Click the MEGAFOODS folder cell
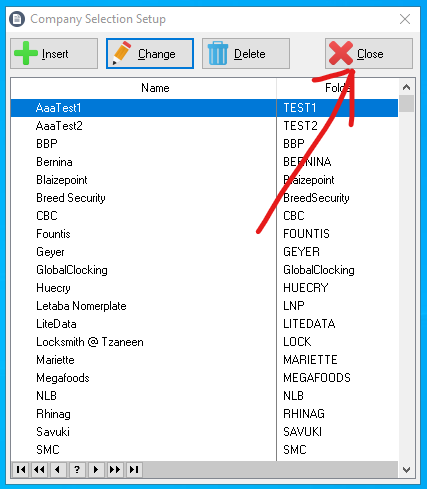427x489 pixels. [317, 378]
